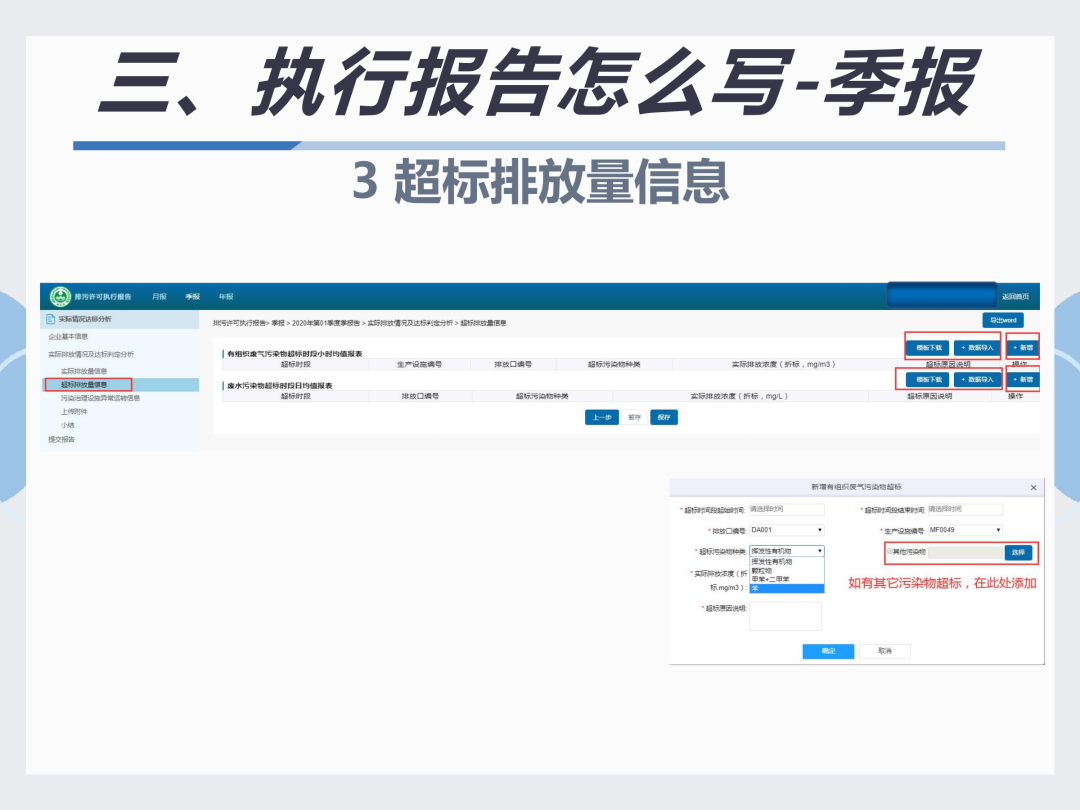Open the 生产设施编号 MF0049 dropdown

pos(966,530)
